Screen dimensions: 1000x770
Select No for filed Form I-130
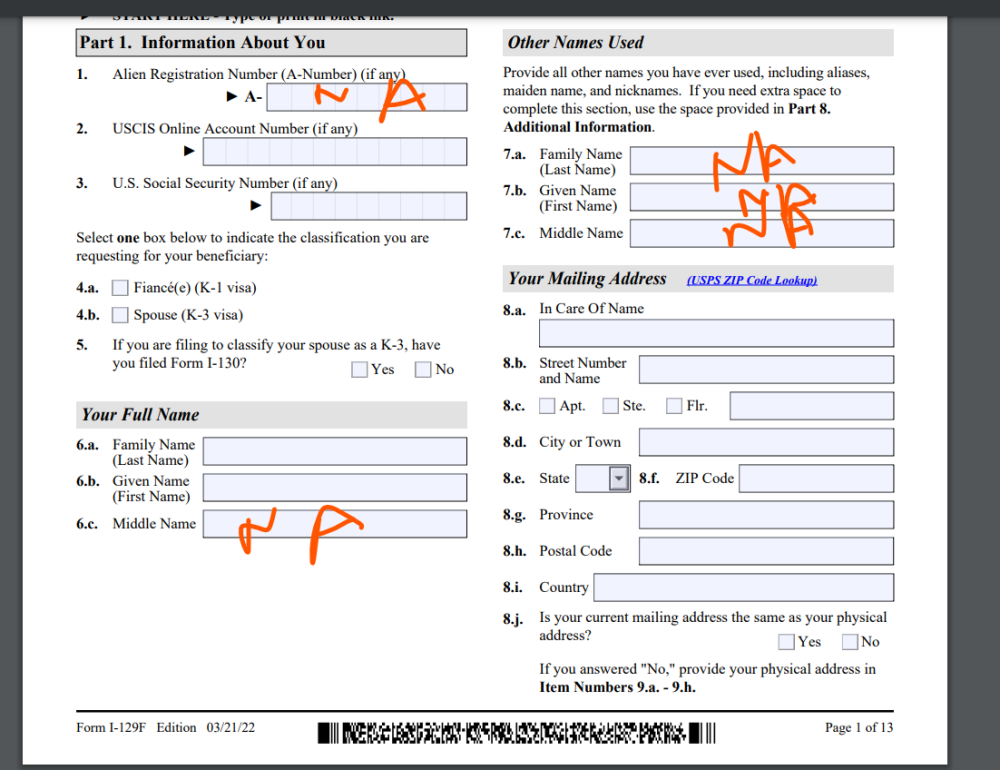[423, 369]
